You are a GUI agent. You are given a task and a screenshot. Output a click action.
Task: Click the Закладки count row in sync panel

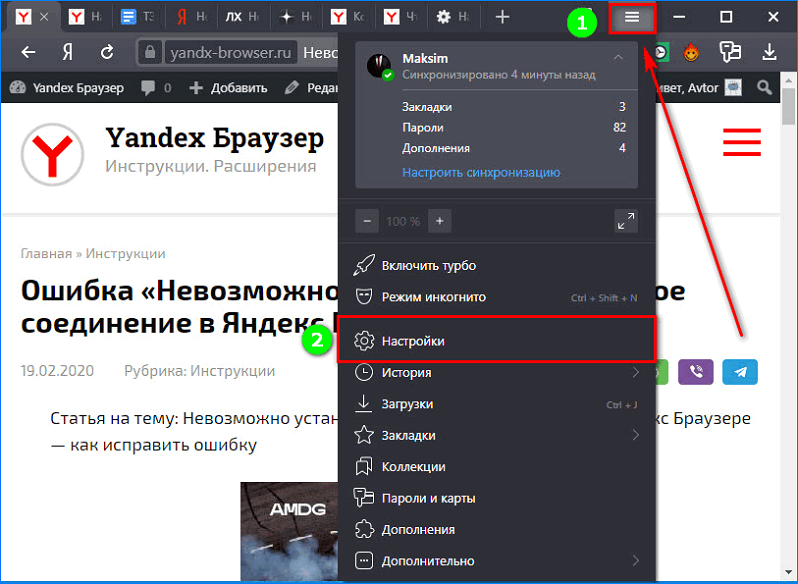(514, 107)
